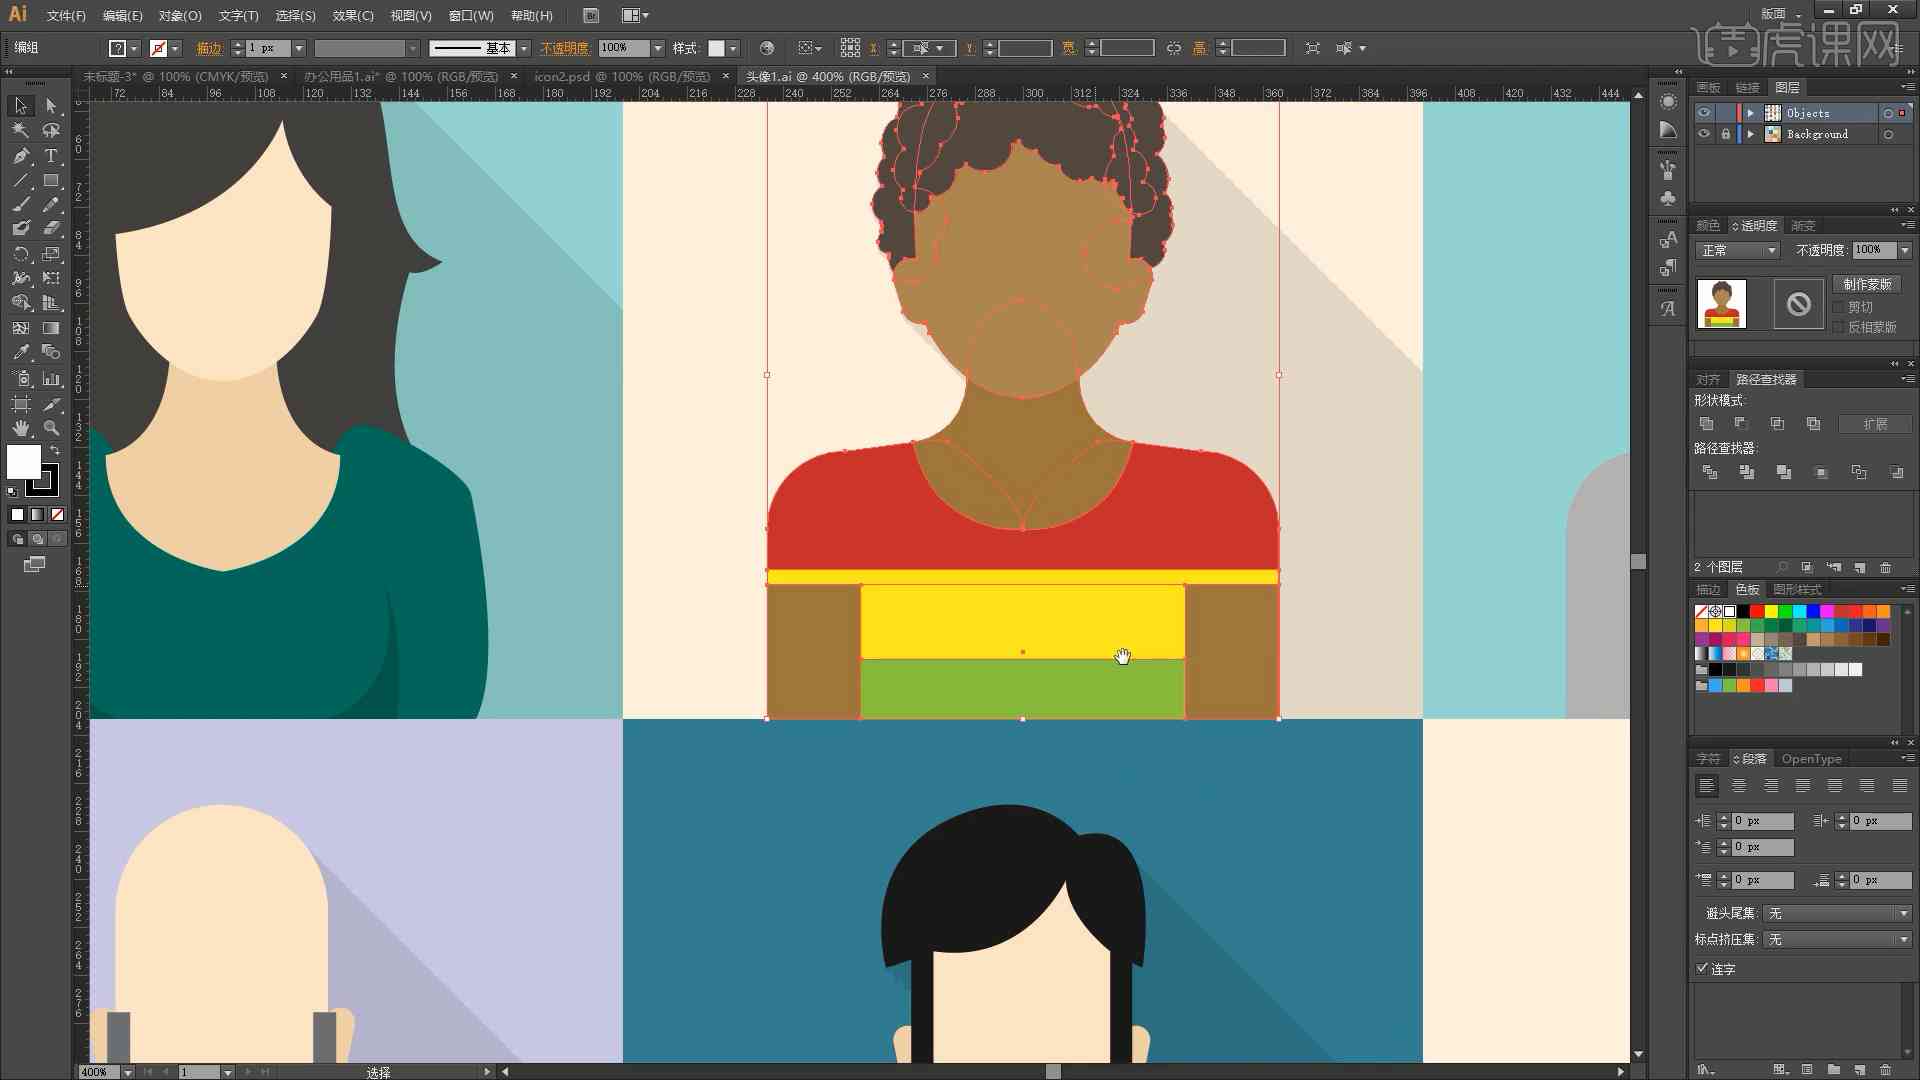
Task: Switch to 头像1.ai tab
Action: (x=828, y=75)
